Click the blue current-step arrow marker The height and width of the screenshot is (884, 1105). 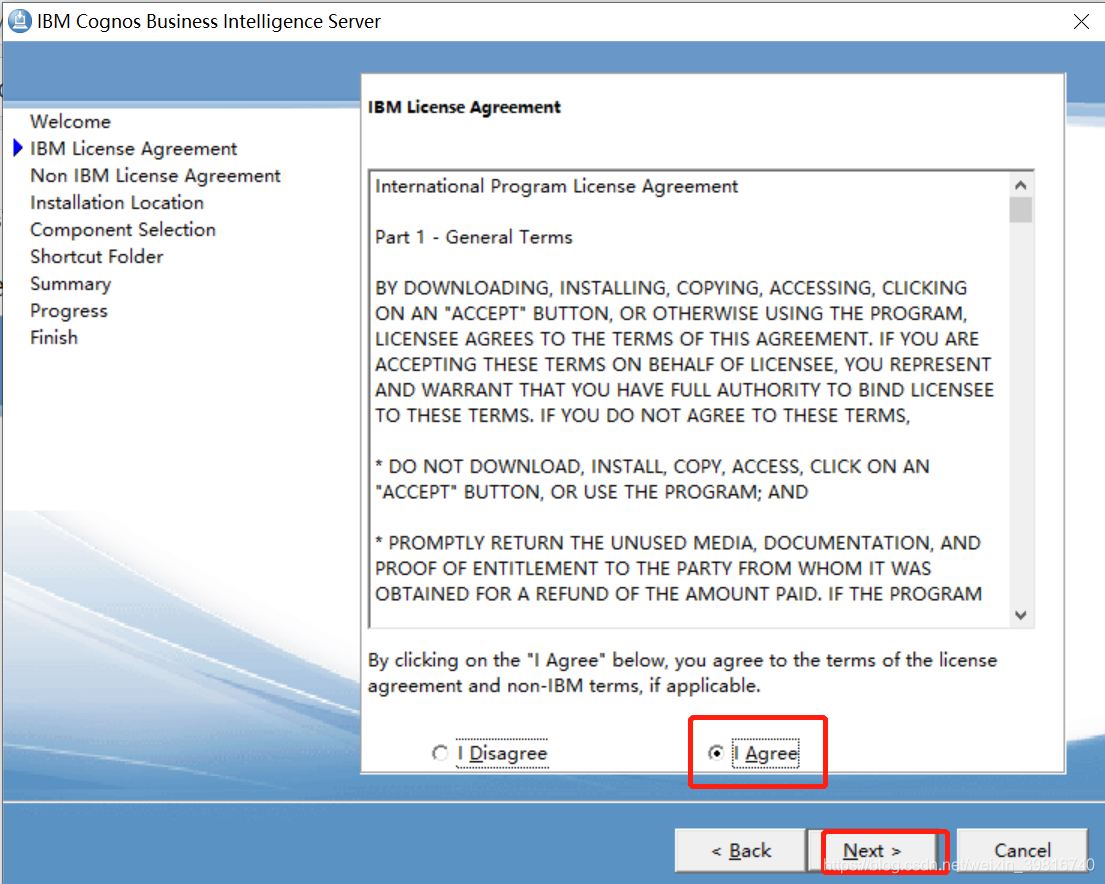point(18,148)
